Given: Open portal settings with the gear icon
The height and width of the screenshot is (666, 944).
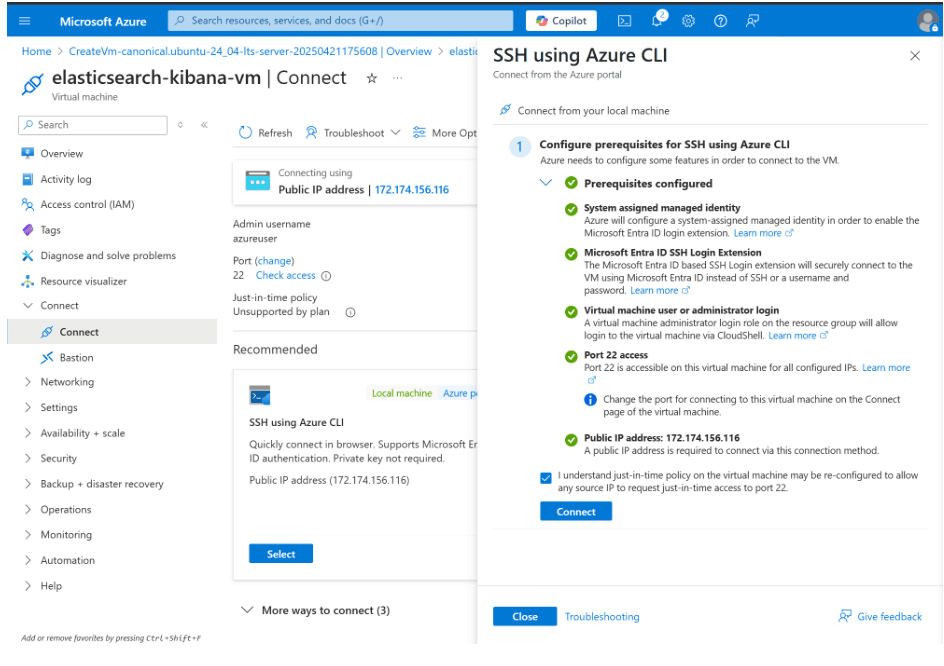Looking at the screenshot, I should (687, 20).
